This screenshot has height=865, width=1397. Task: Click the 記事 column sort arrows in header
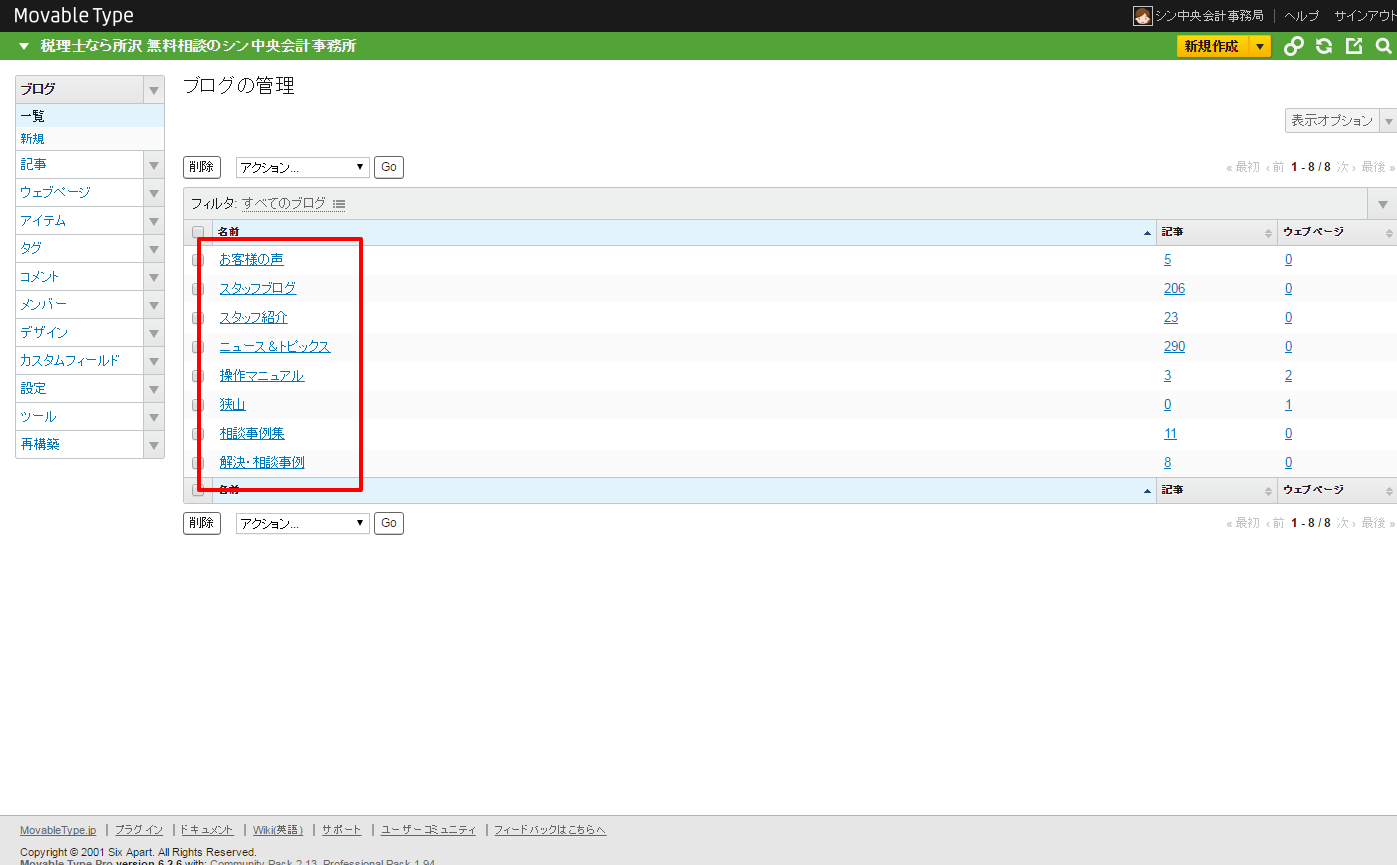click(1269, 233)
